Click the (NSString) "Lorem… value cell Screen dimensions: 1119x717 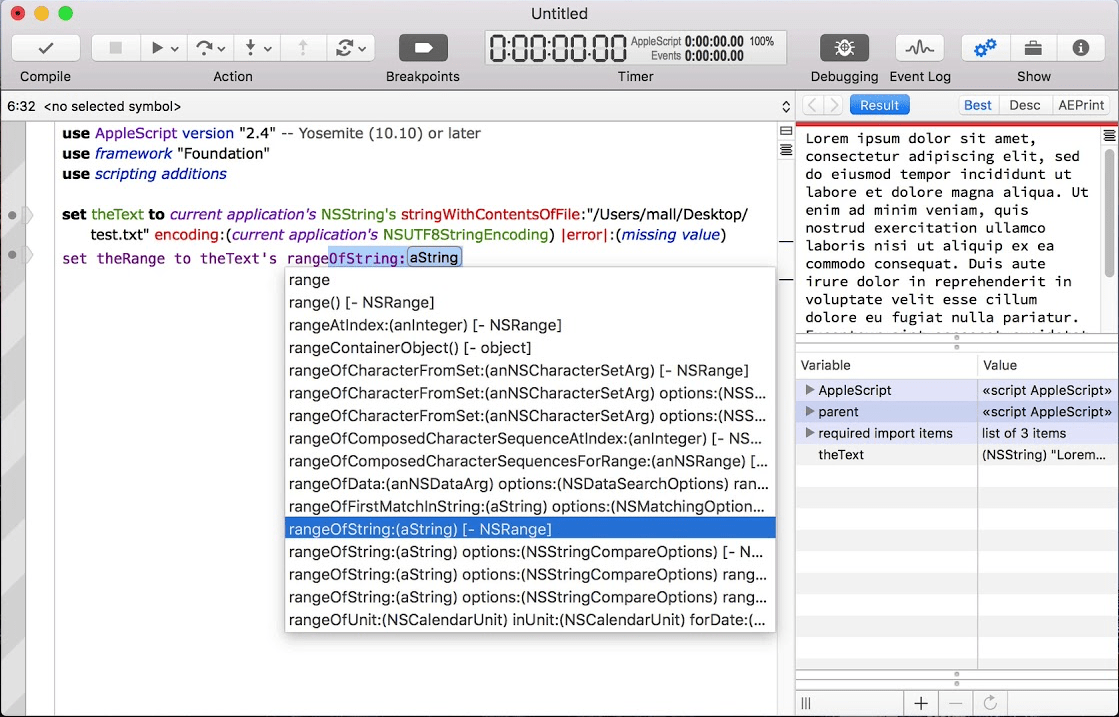[1046, 454]
